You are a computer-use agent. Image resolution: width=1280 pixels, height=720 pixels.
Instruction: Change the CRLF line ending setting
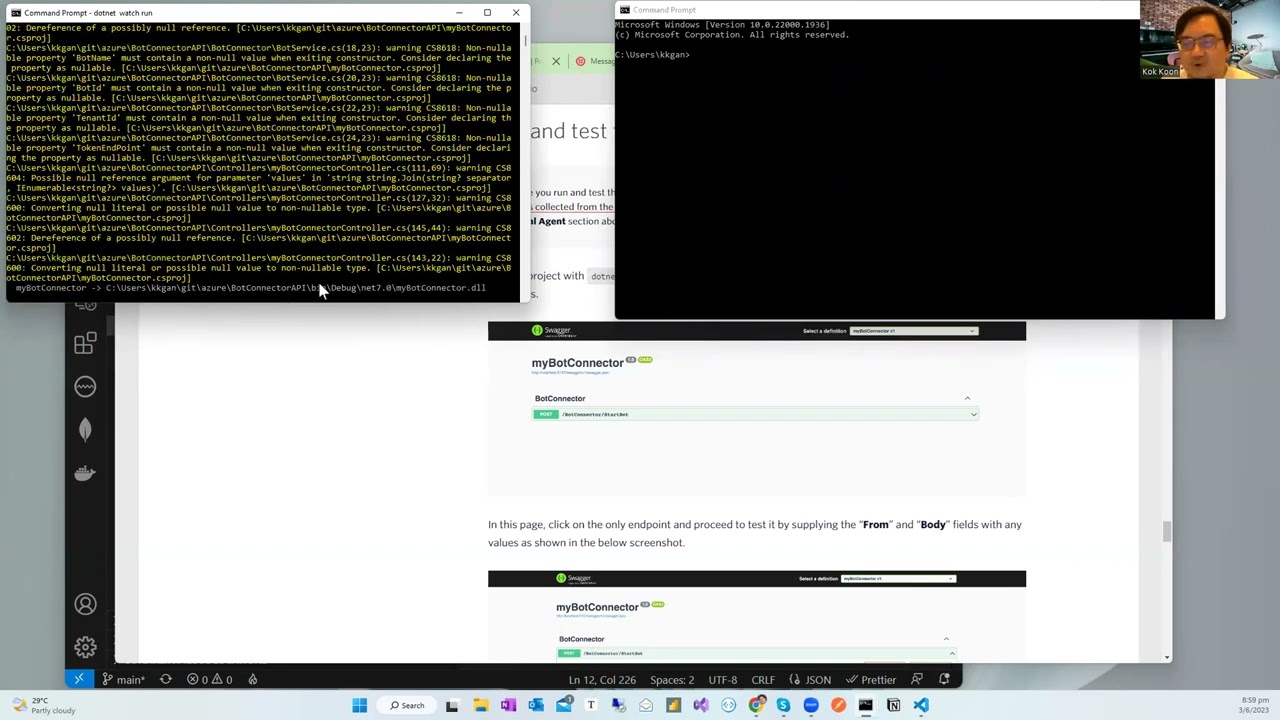point(763,679)
